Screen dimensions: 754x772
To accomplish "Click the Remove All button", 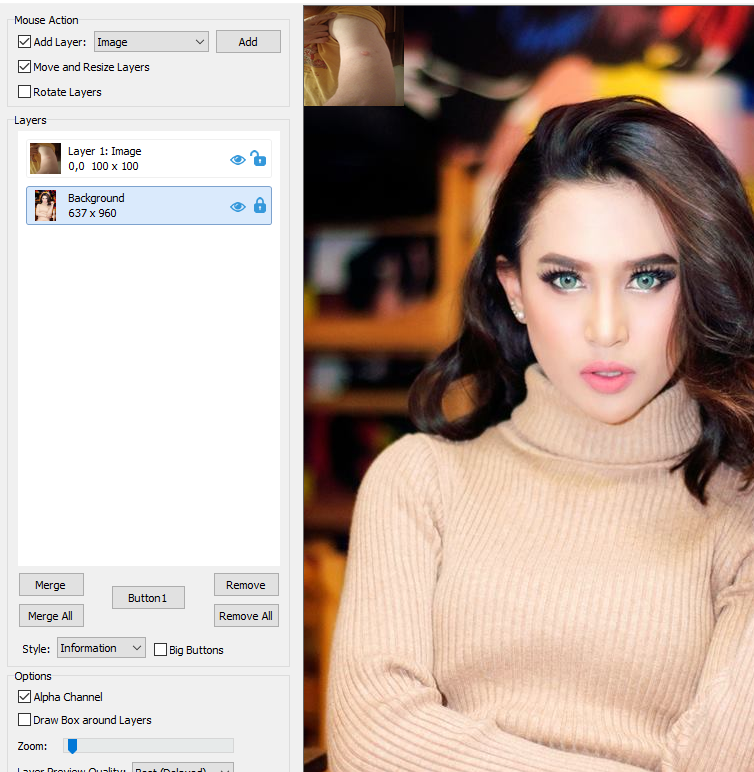I will pos(246,615).
